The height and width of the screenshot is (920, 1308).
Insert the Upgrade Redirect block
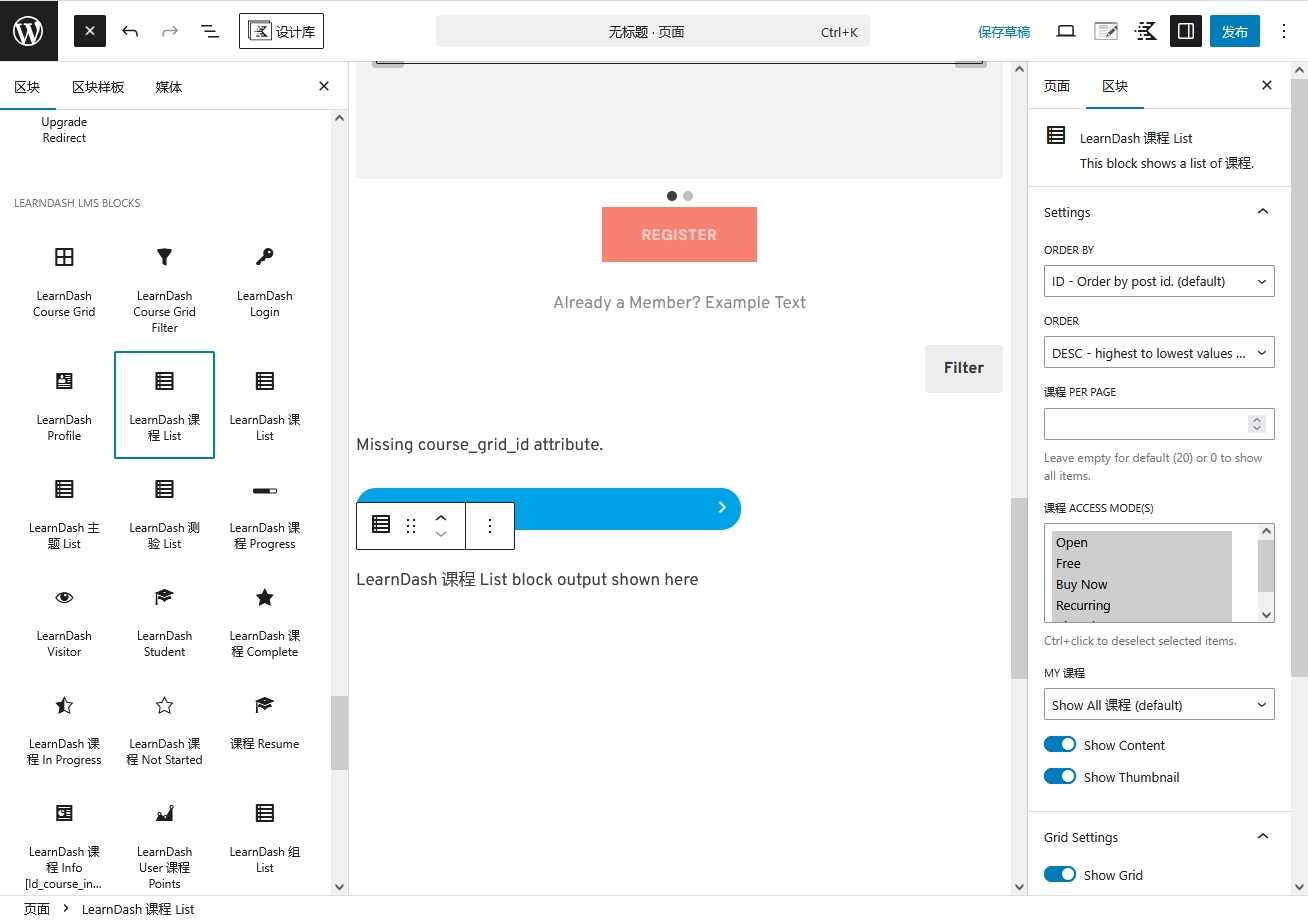tap(64, 130)
